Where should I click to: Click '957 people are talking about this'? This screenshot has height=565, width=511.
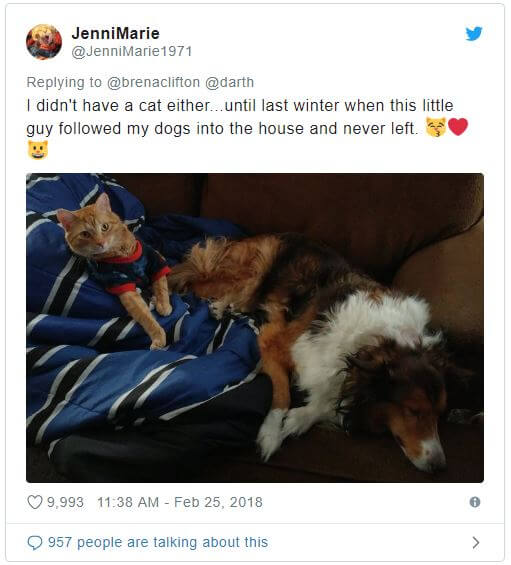[158, 542]
